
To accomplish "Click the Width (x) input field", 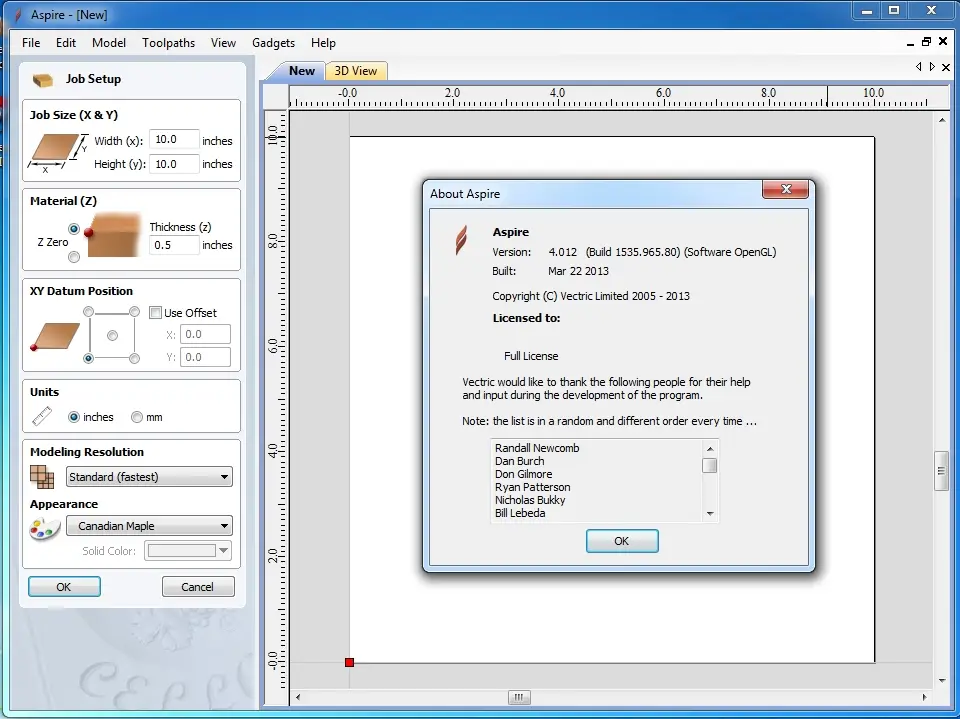I will (x=174, y=140).
